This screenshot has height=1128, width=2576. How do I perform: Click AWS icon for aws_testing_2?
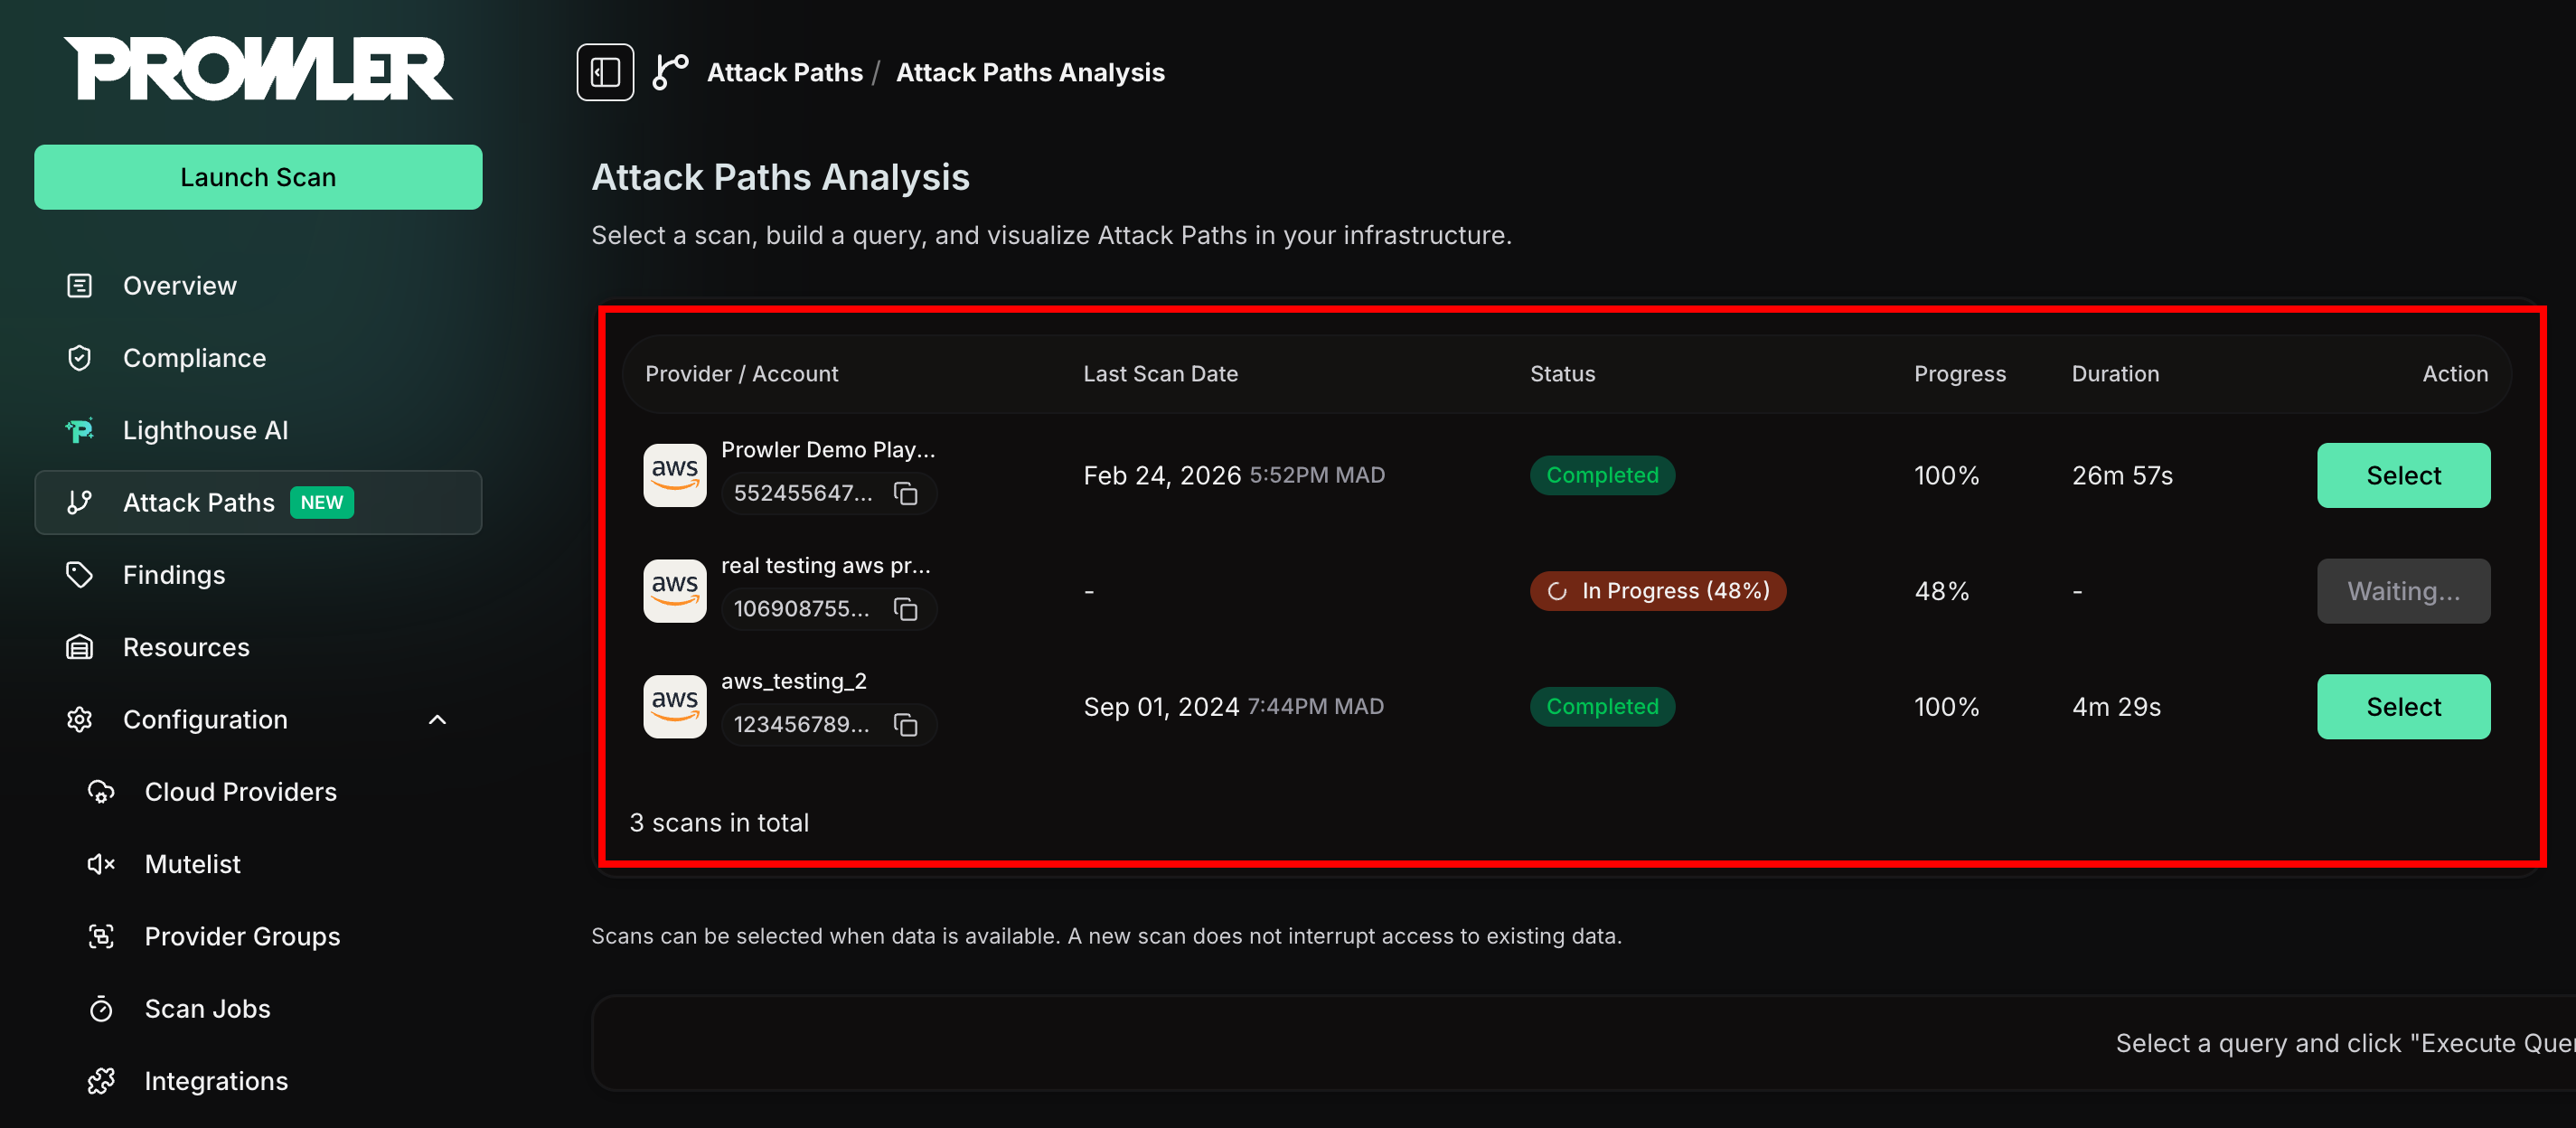click(674, 706)
